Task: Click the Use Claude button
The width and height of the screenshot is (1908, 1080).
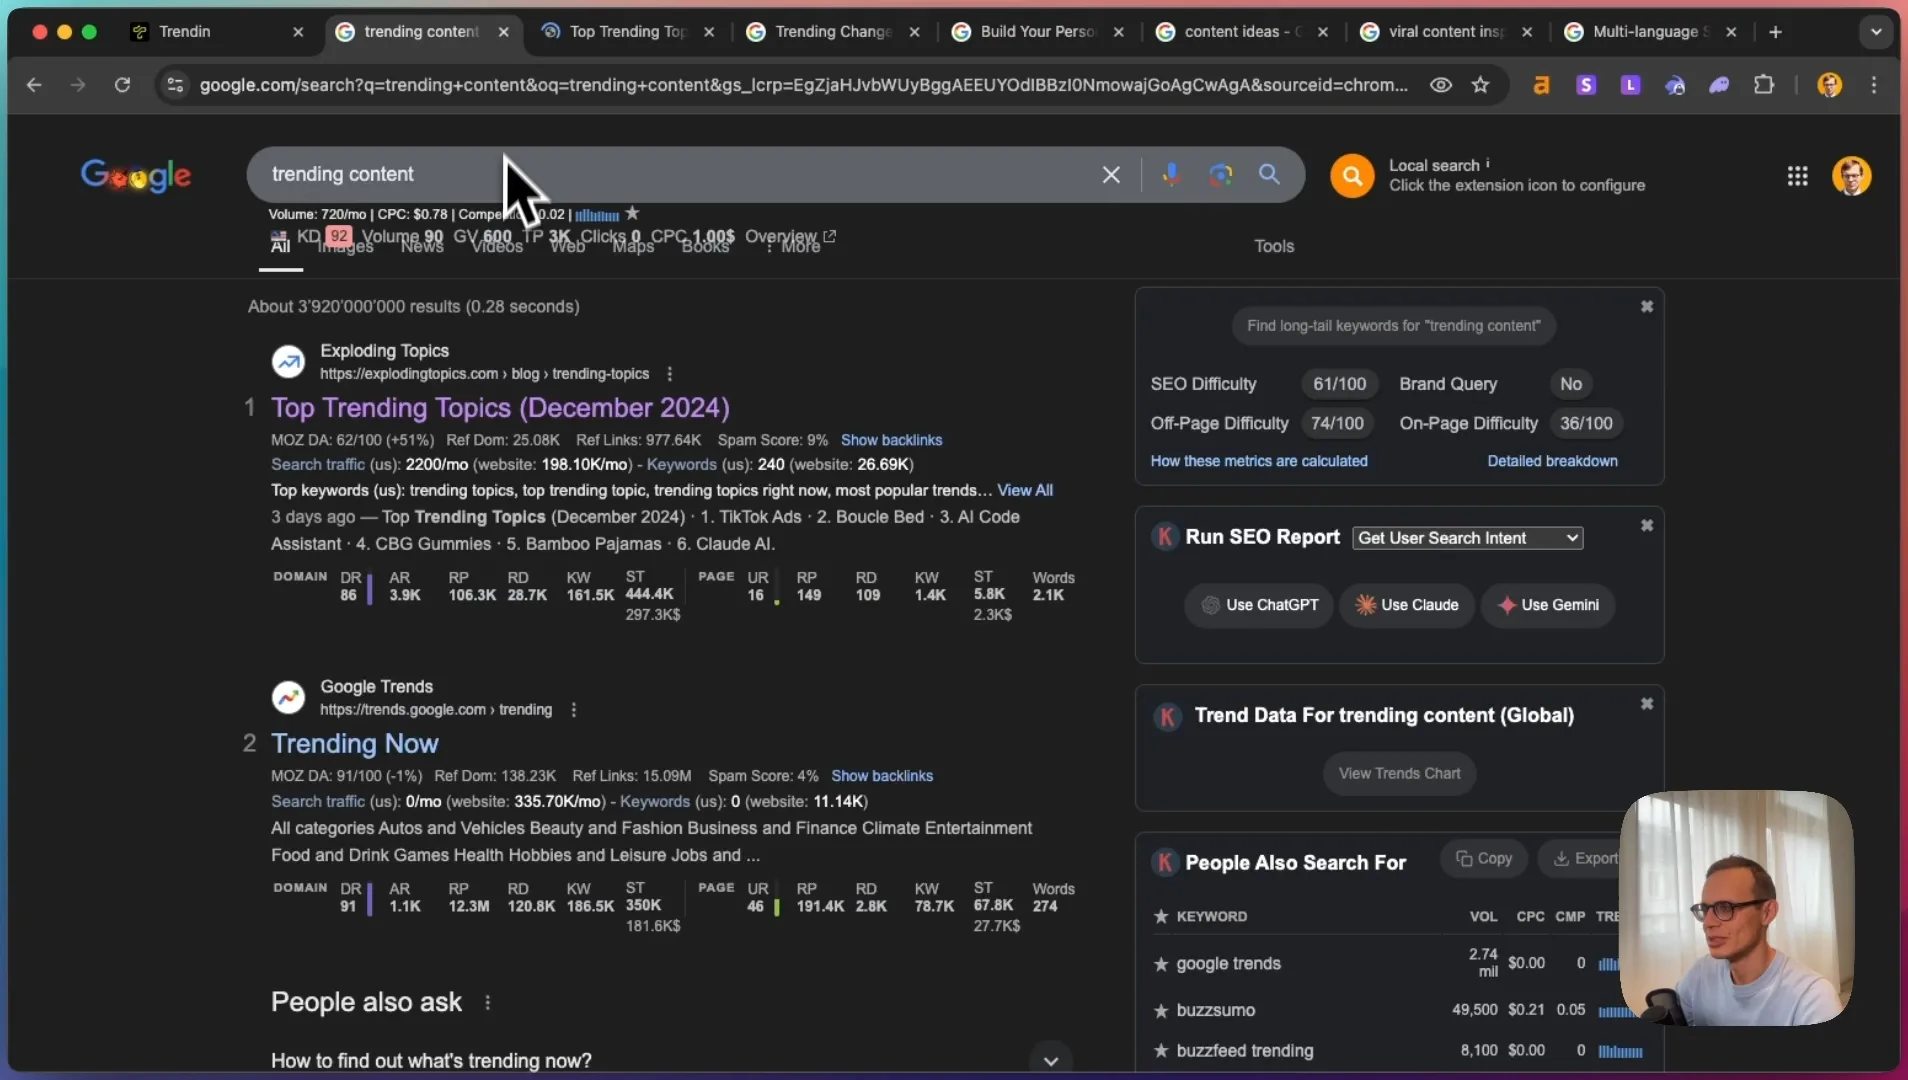Action: pyautogui.click(x=1407, y=605)
